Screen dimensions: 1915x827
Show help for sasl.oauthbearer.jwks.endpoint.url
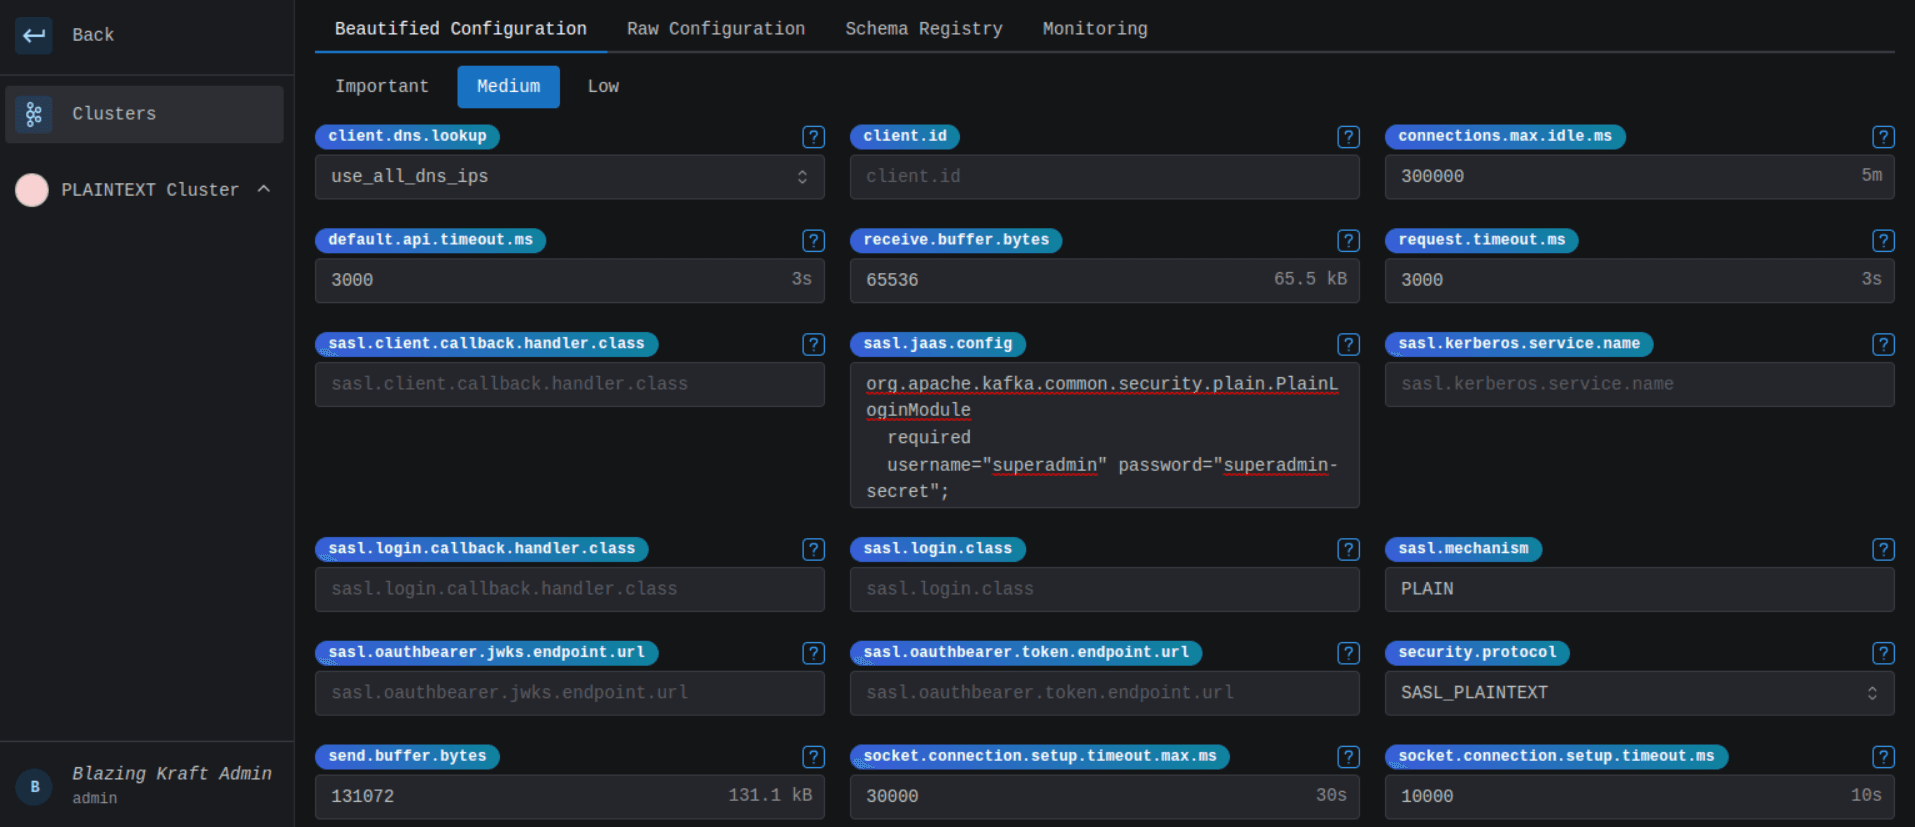click(x=814, y=654)
